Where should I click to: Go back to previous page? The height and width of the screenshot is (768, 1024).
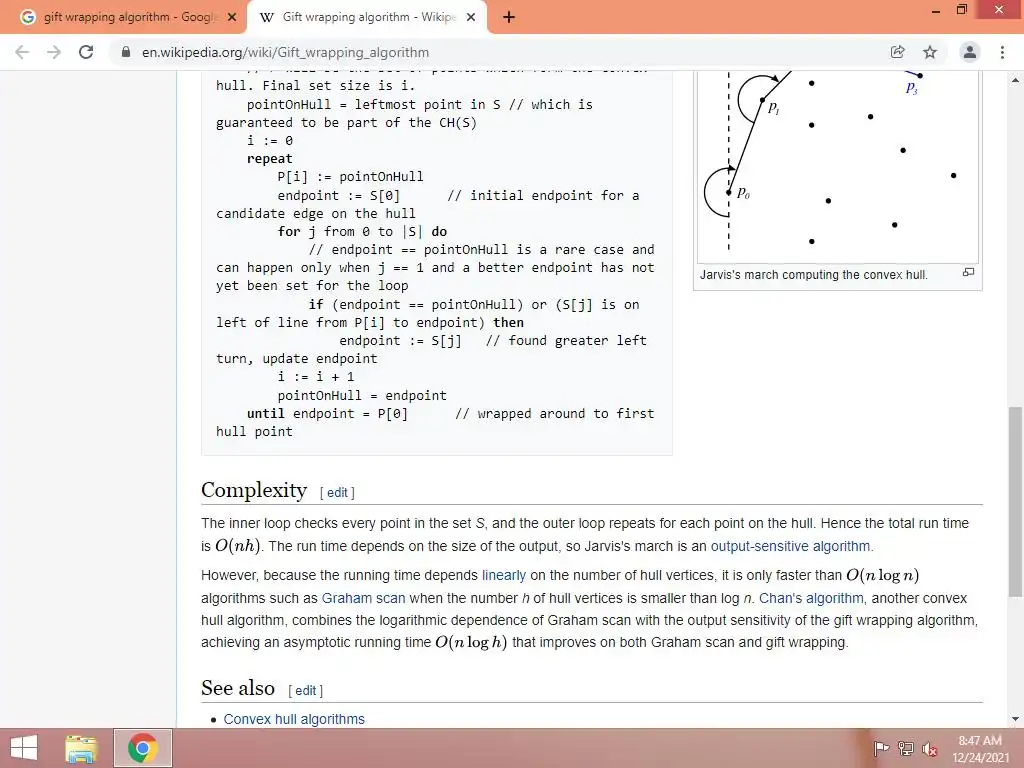(22, 52)
